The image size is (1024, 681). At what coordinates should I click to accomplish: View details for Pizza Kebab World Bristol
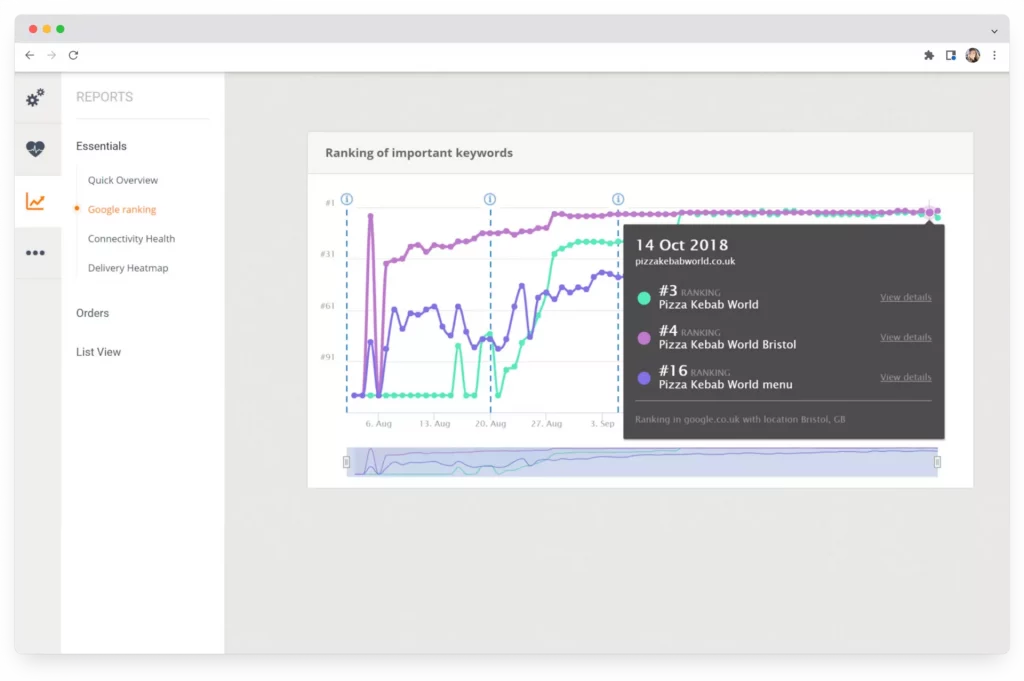(x=905, y=337)
